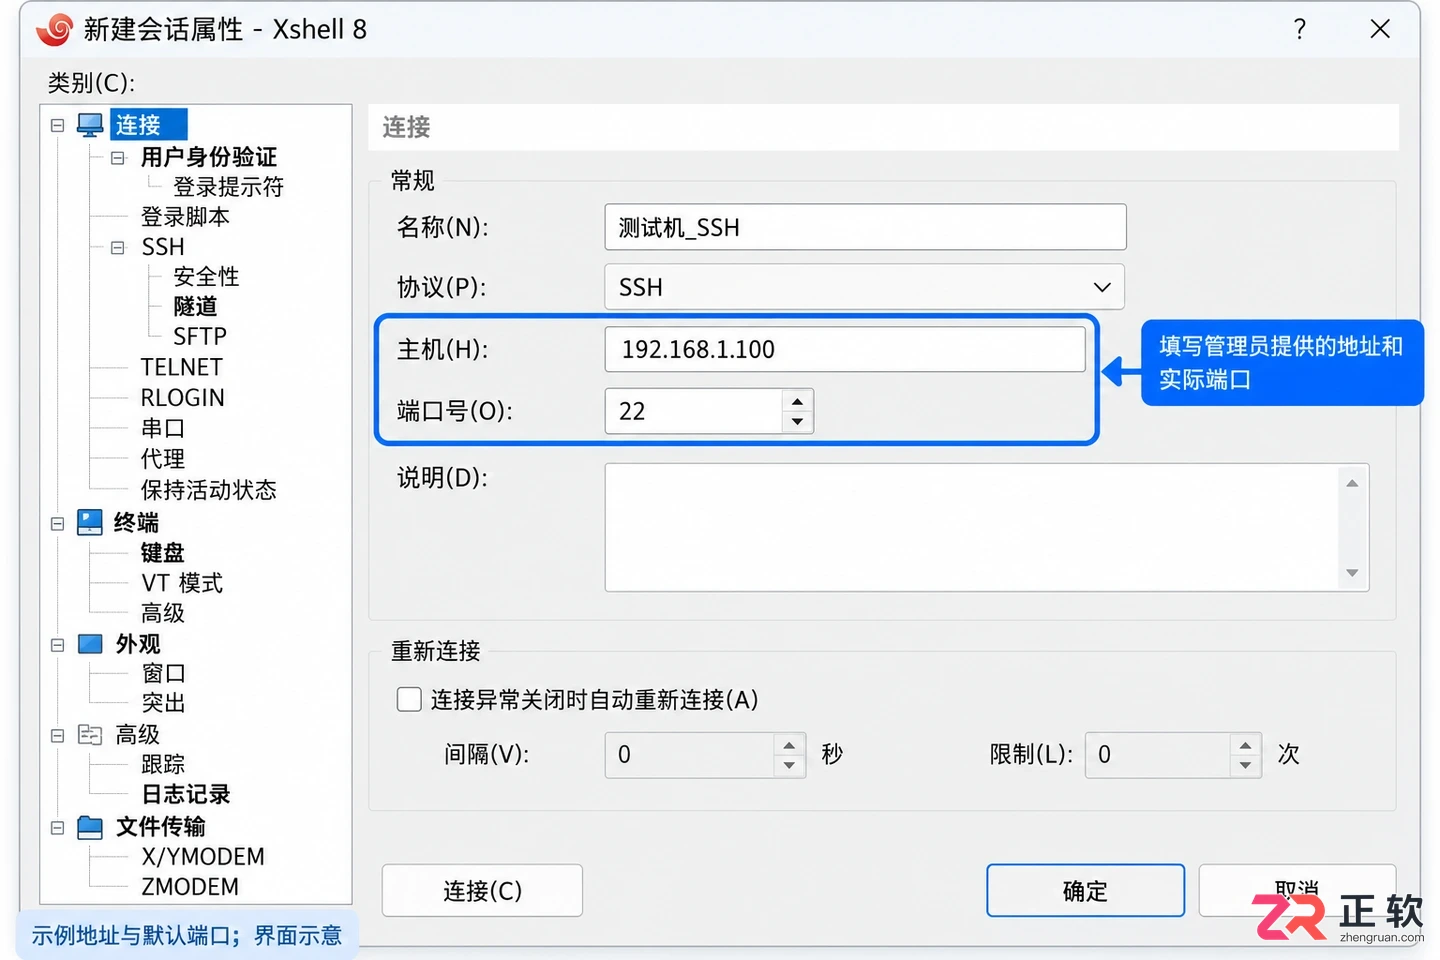Select 高级 under 终端
Viewport: 1440px width, 960px height.
pyautogui.click(x=163, y=613)
